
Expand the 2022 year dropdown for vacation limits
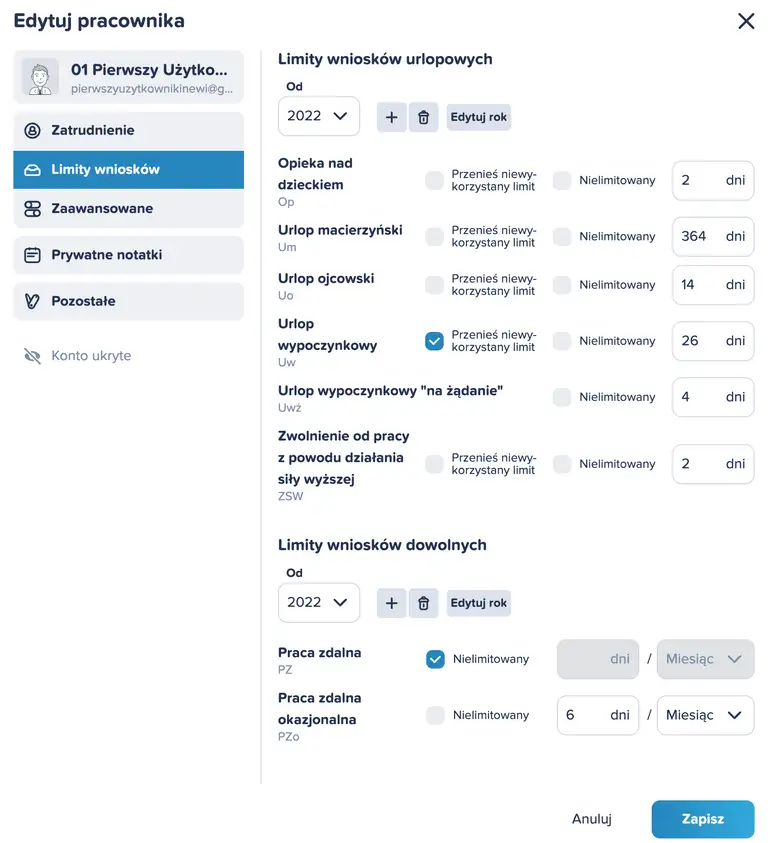(x=318, y=116)
